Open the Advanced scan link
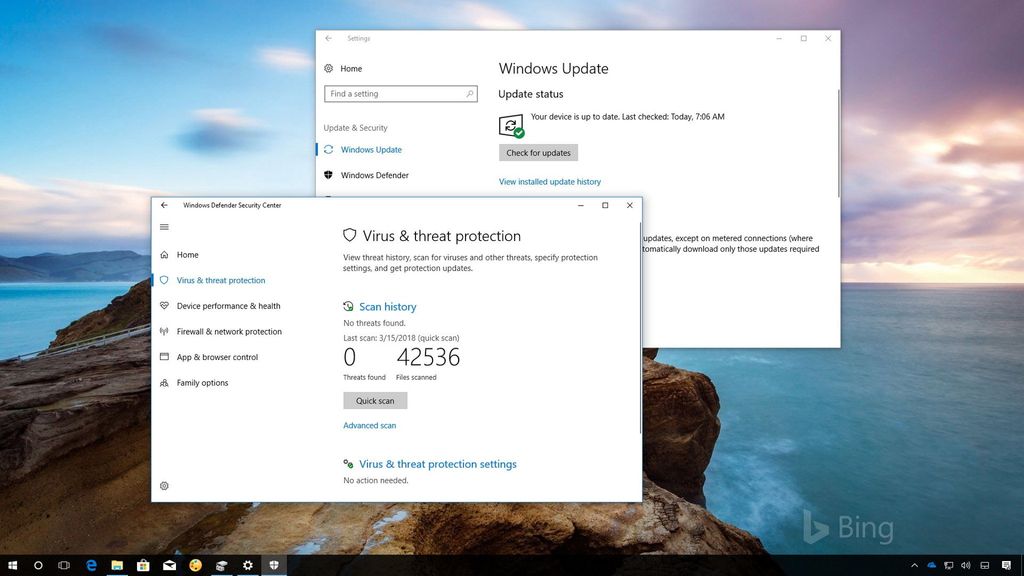The width and height of the screenshot is (1024, 576). click(x=369, y=425)
